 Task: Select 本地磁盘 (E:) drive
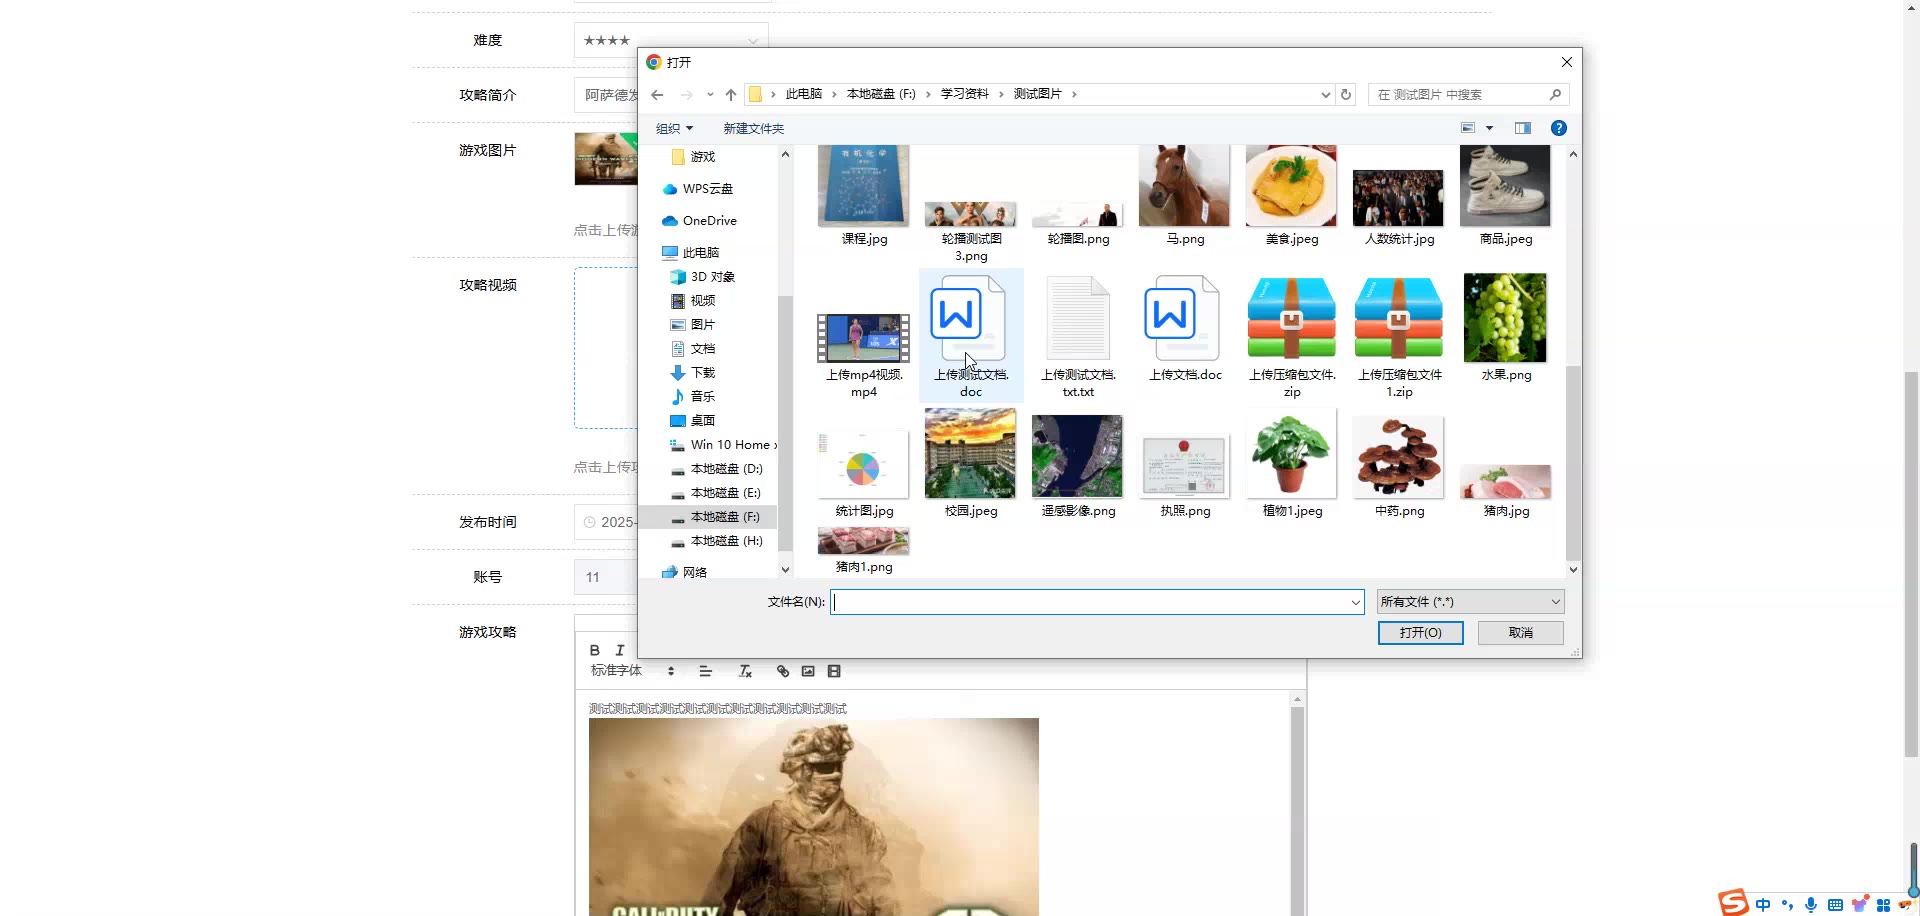[x=716, y=493]
